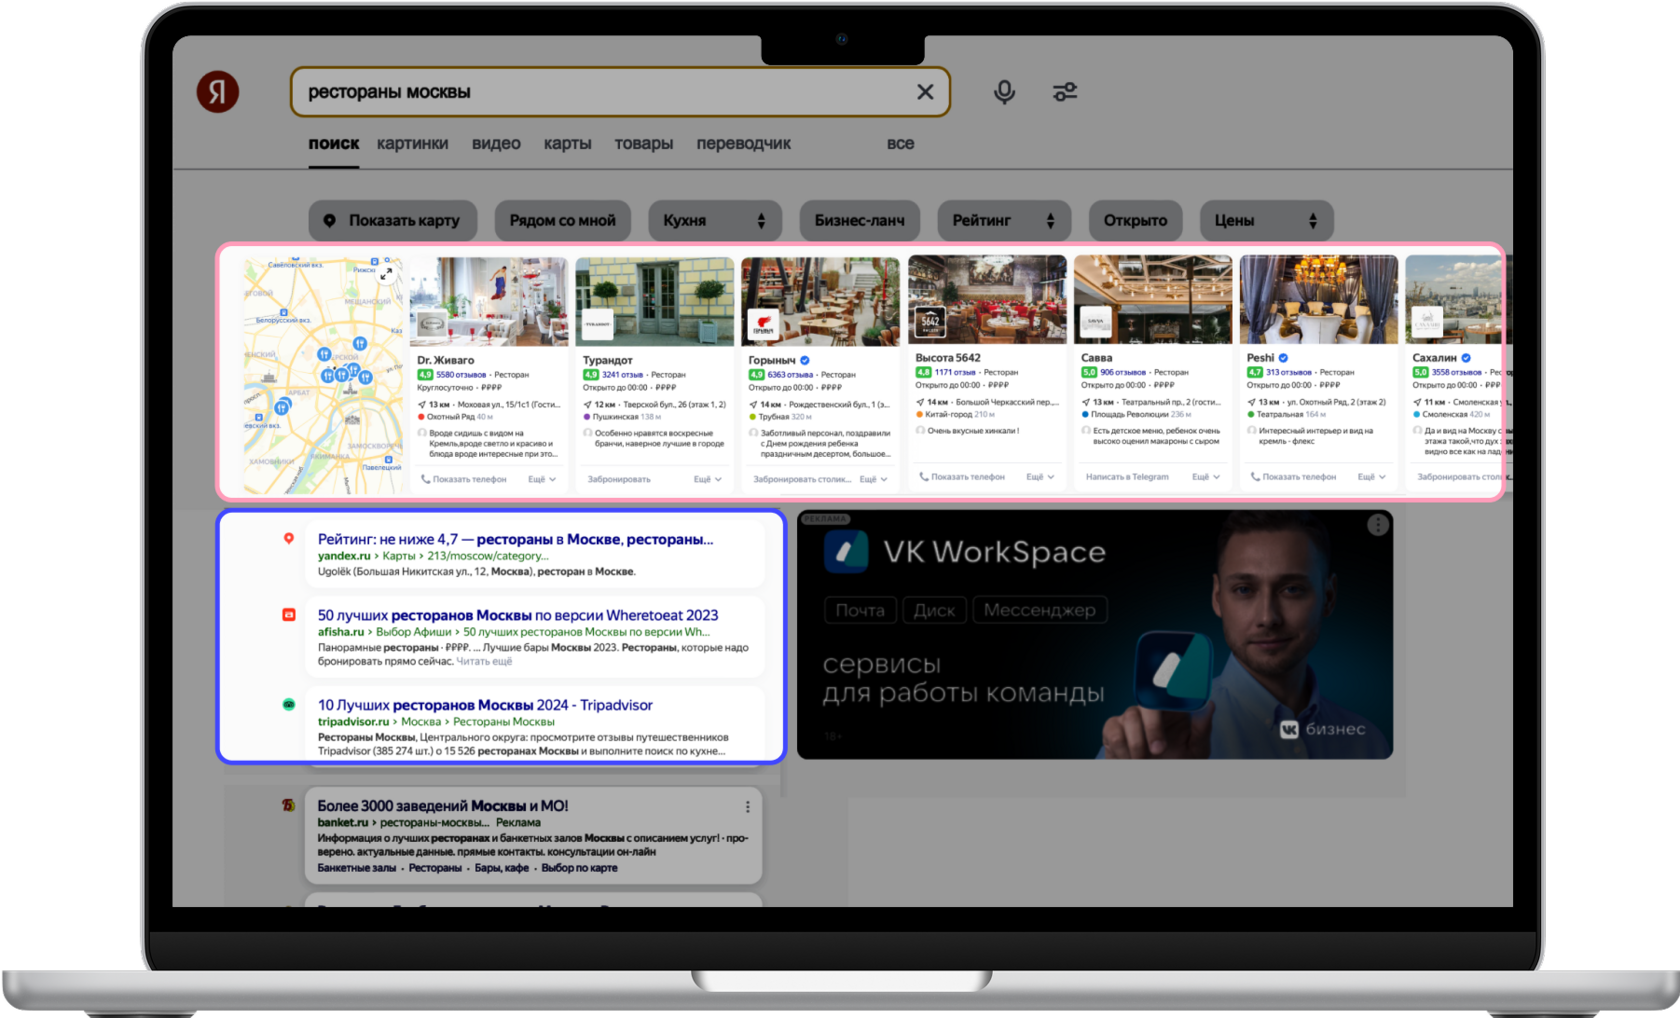The image size is (1680, 1018).
Task: Expand Ещё on the Высота 5642 card
Action: point(1040,477)
